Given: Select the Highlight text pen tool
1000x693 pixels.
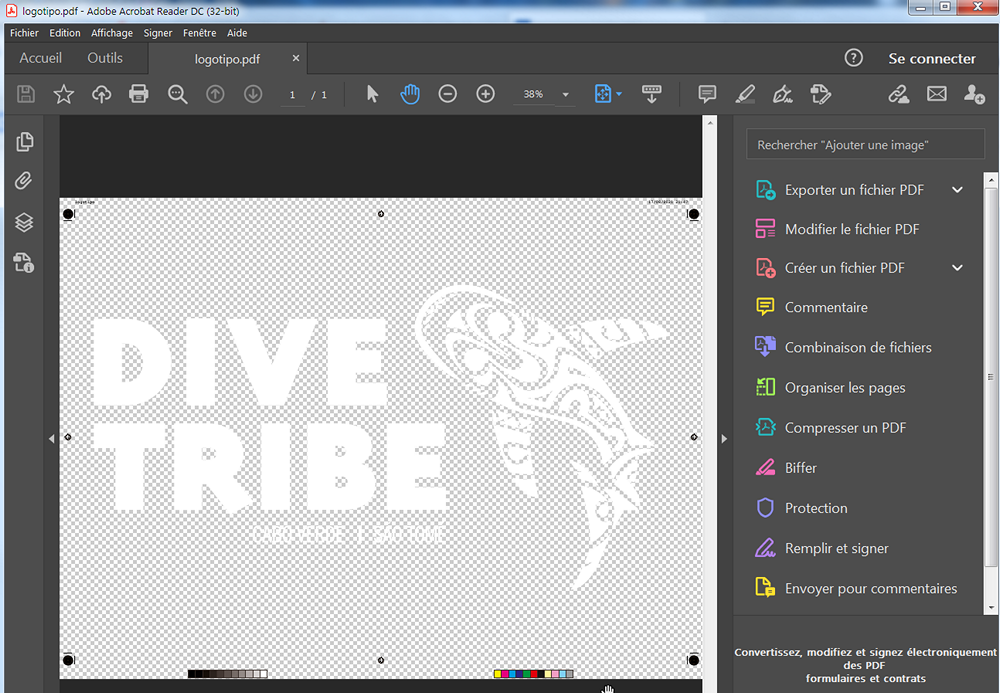Looking at the screenshot, I should [x=745, y=94].
